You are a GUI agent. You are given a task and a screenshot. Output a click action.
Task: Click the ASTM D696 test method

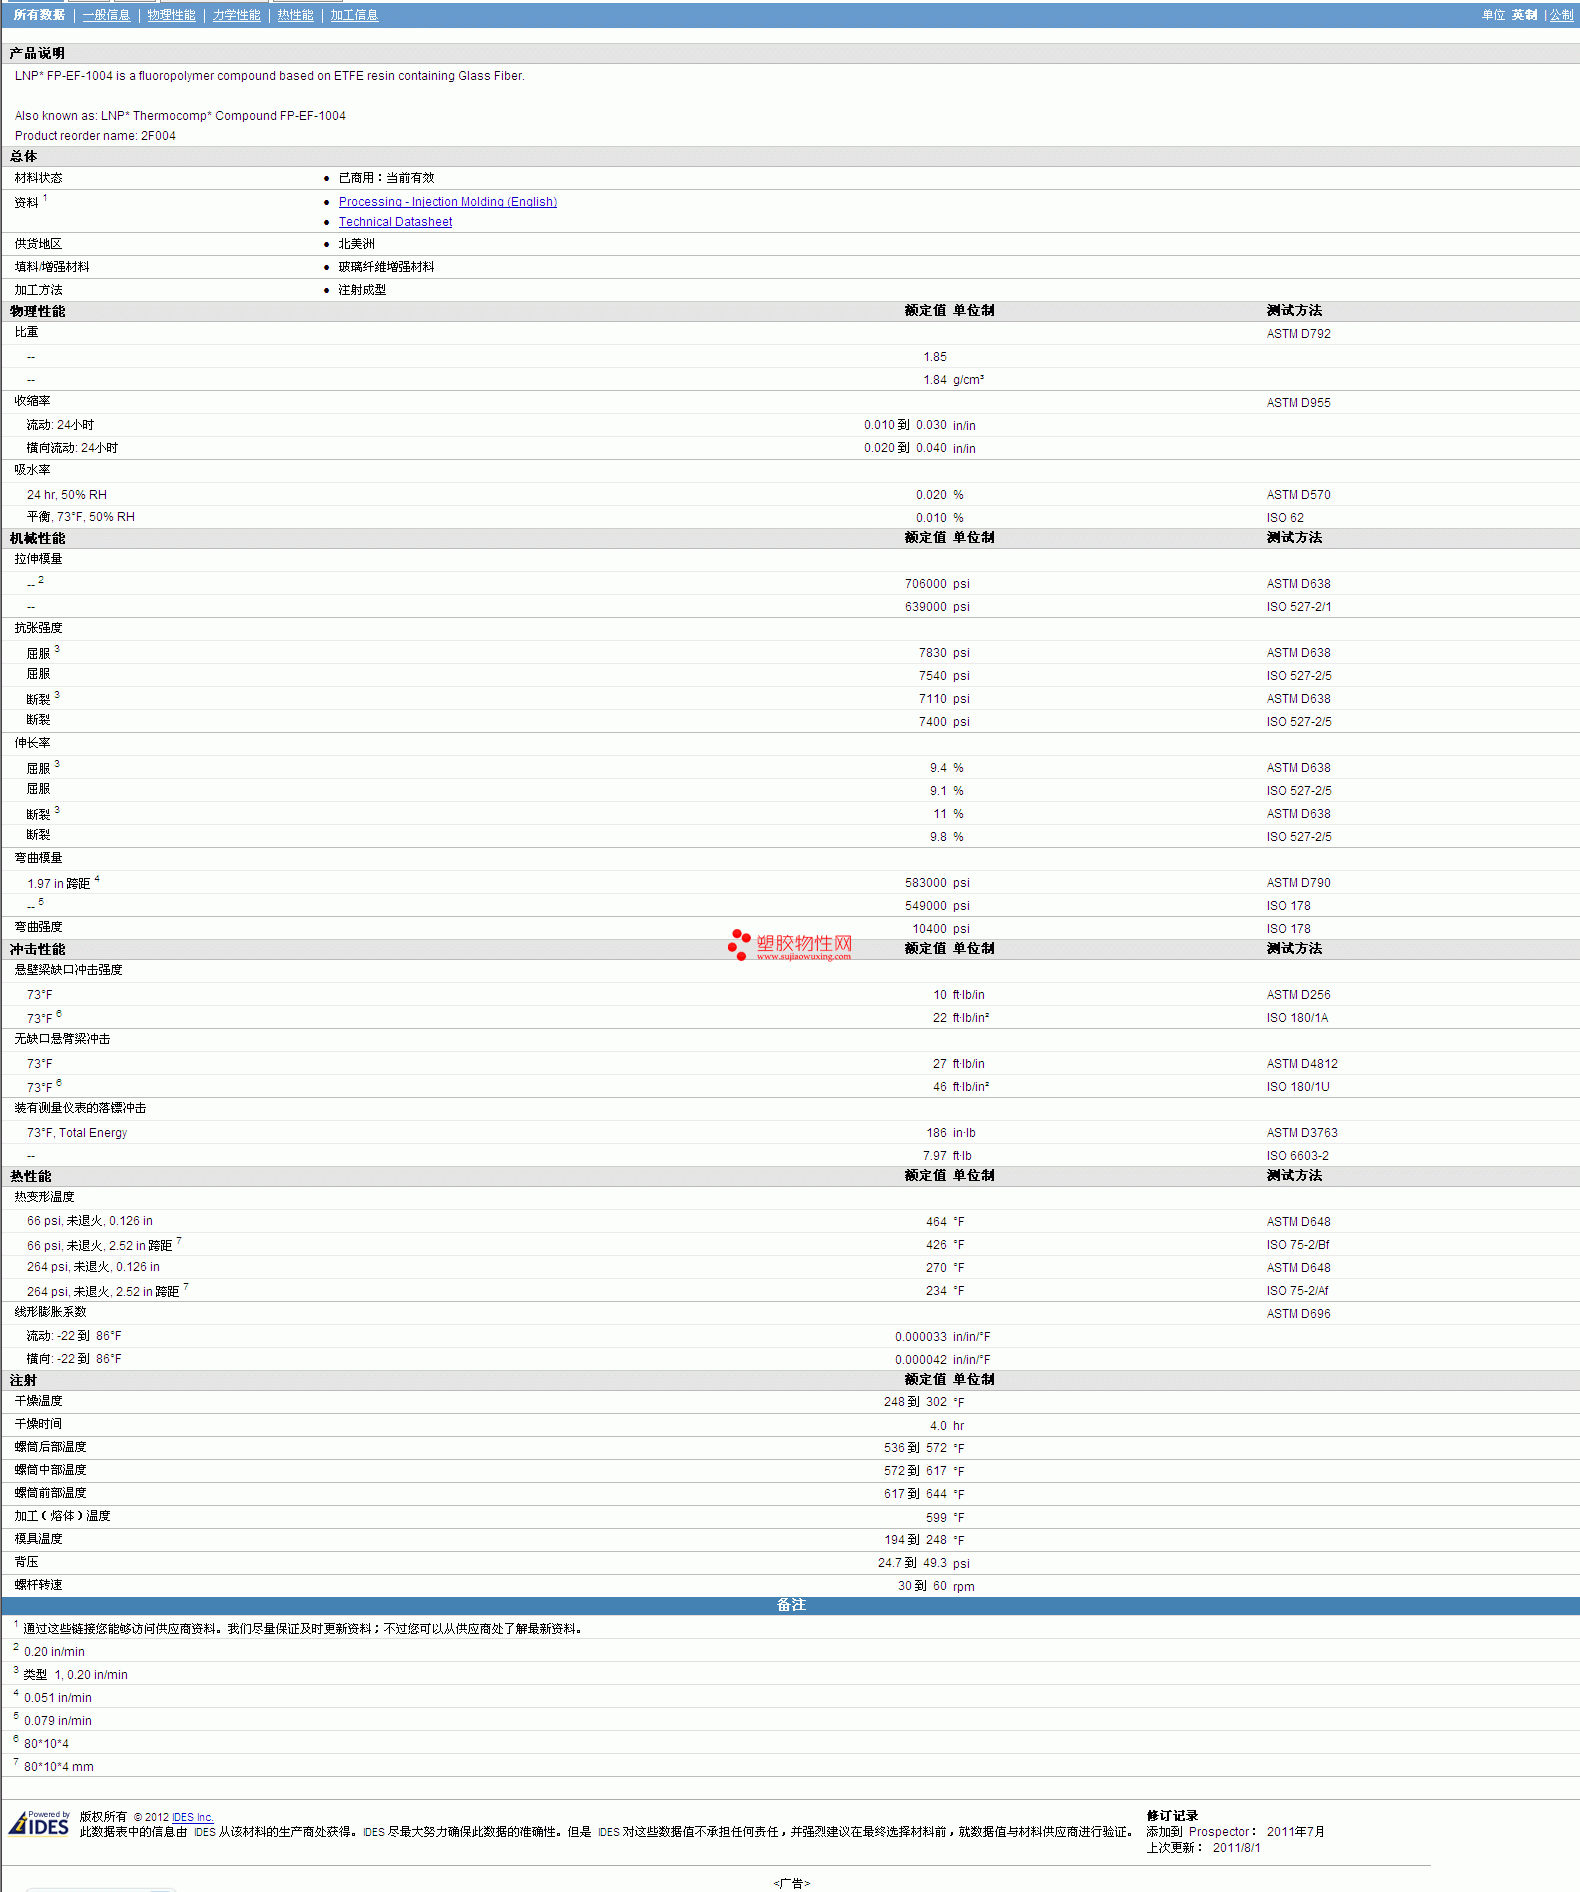pos(1298,1314)
